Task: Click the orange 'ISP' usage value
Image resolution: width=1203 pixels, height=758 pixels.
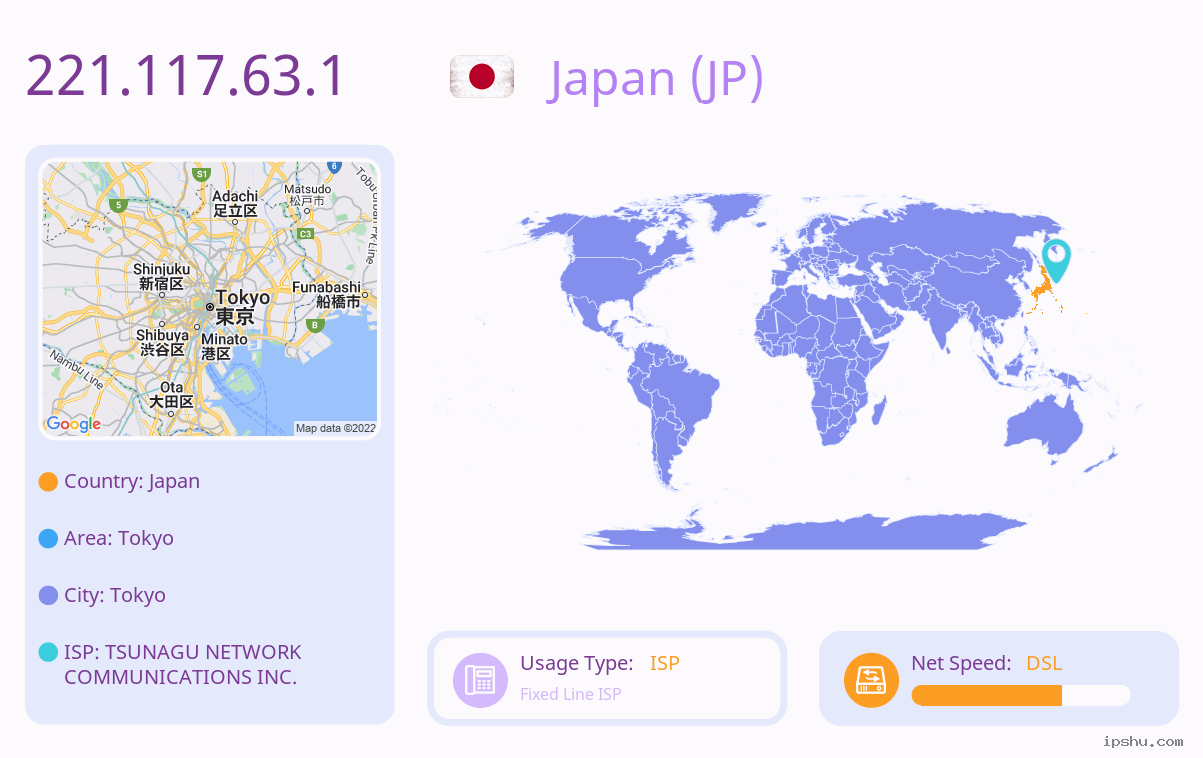Action: point(665,663)
